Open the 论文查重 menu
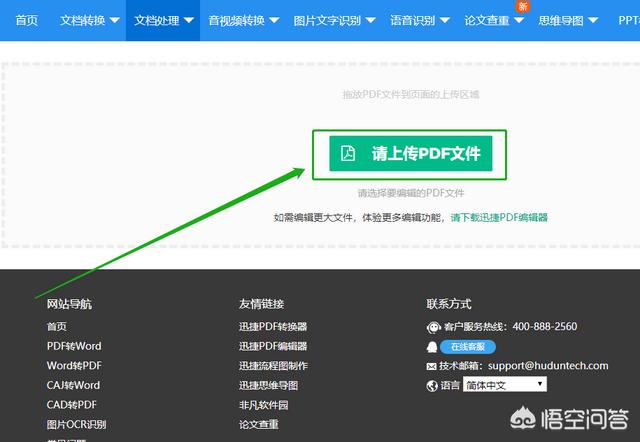The image size is (640, 442). click(x=487, y=20)
